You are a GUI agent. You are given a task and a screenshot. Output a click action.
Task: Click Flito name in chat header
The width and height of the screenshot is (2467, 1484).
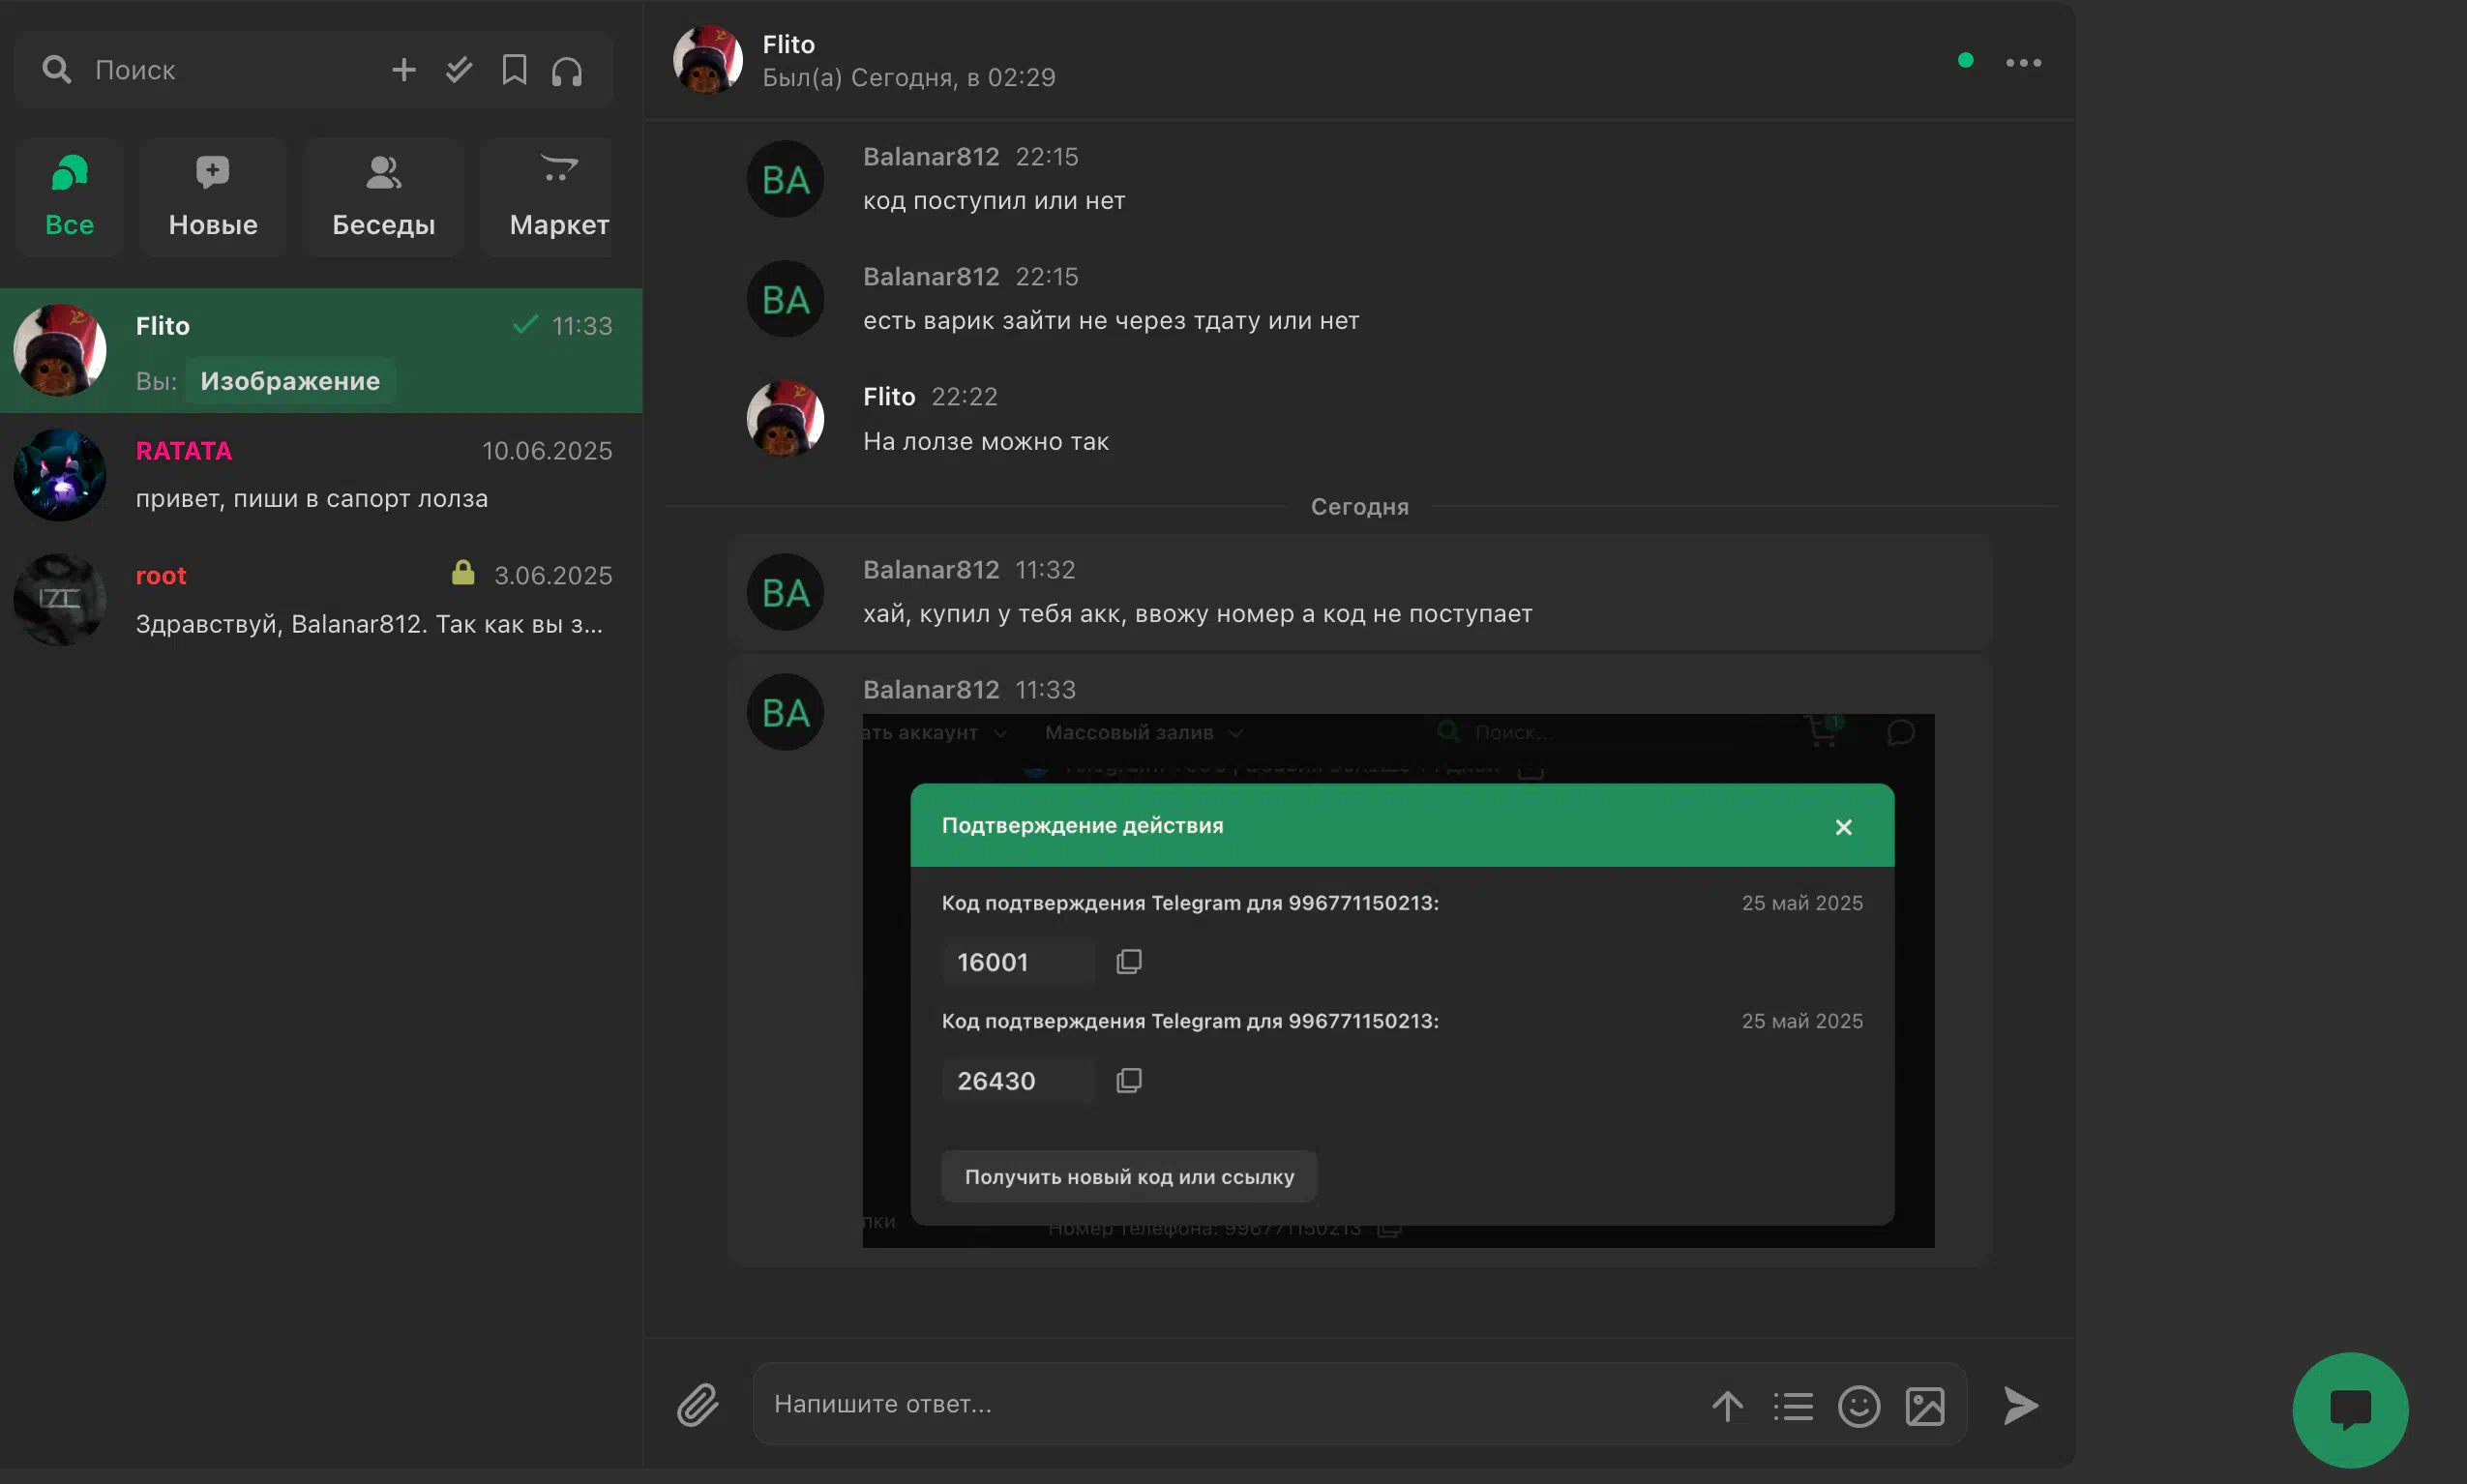pos(788,44)
